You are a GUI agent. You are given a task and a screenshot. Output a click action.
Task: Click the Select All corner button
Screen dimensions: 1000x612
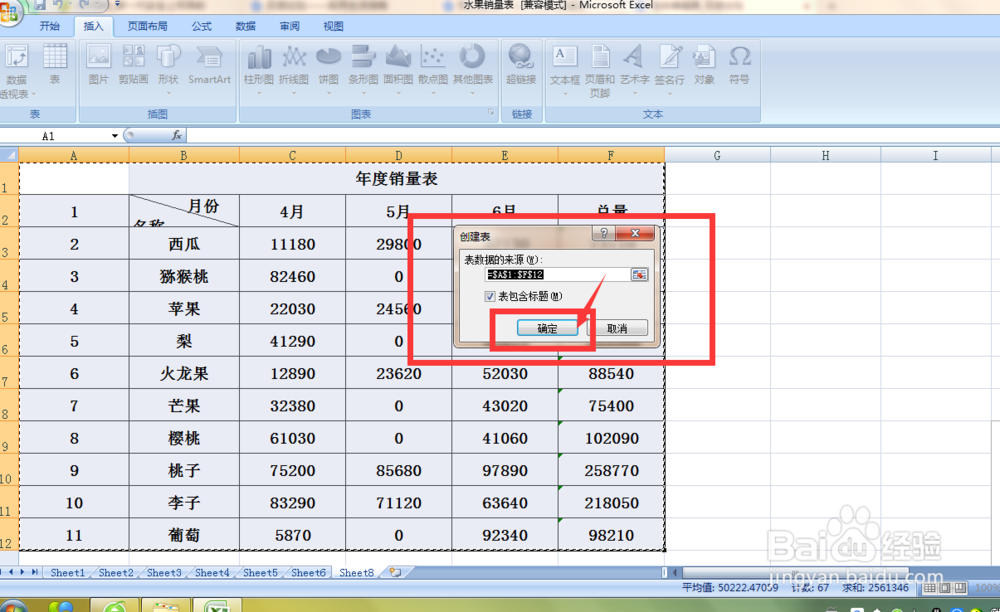pyautogui.click(x=9, y=155)
